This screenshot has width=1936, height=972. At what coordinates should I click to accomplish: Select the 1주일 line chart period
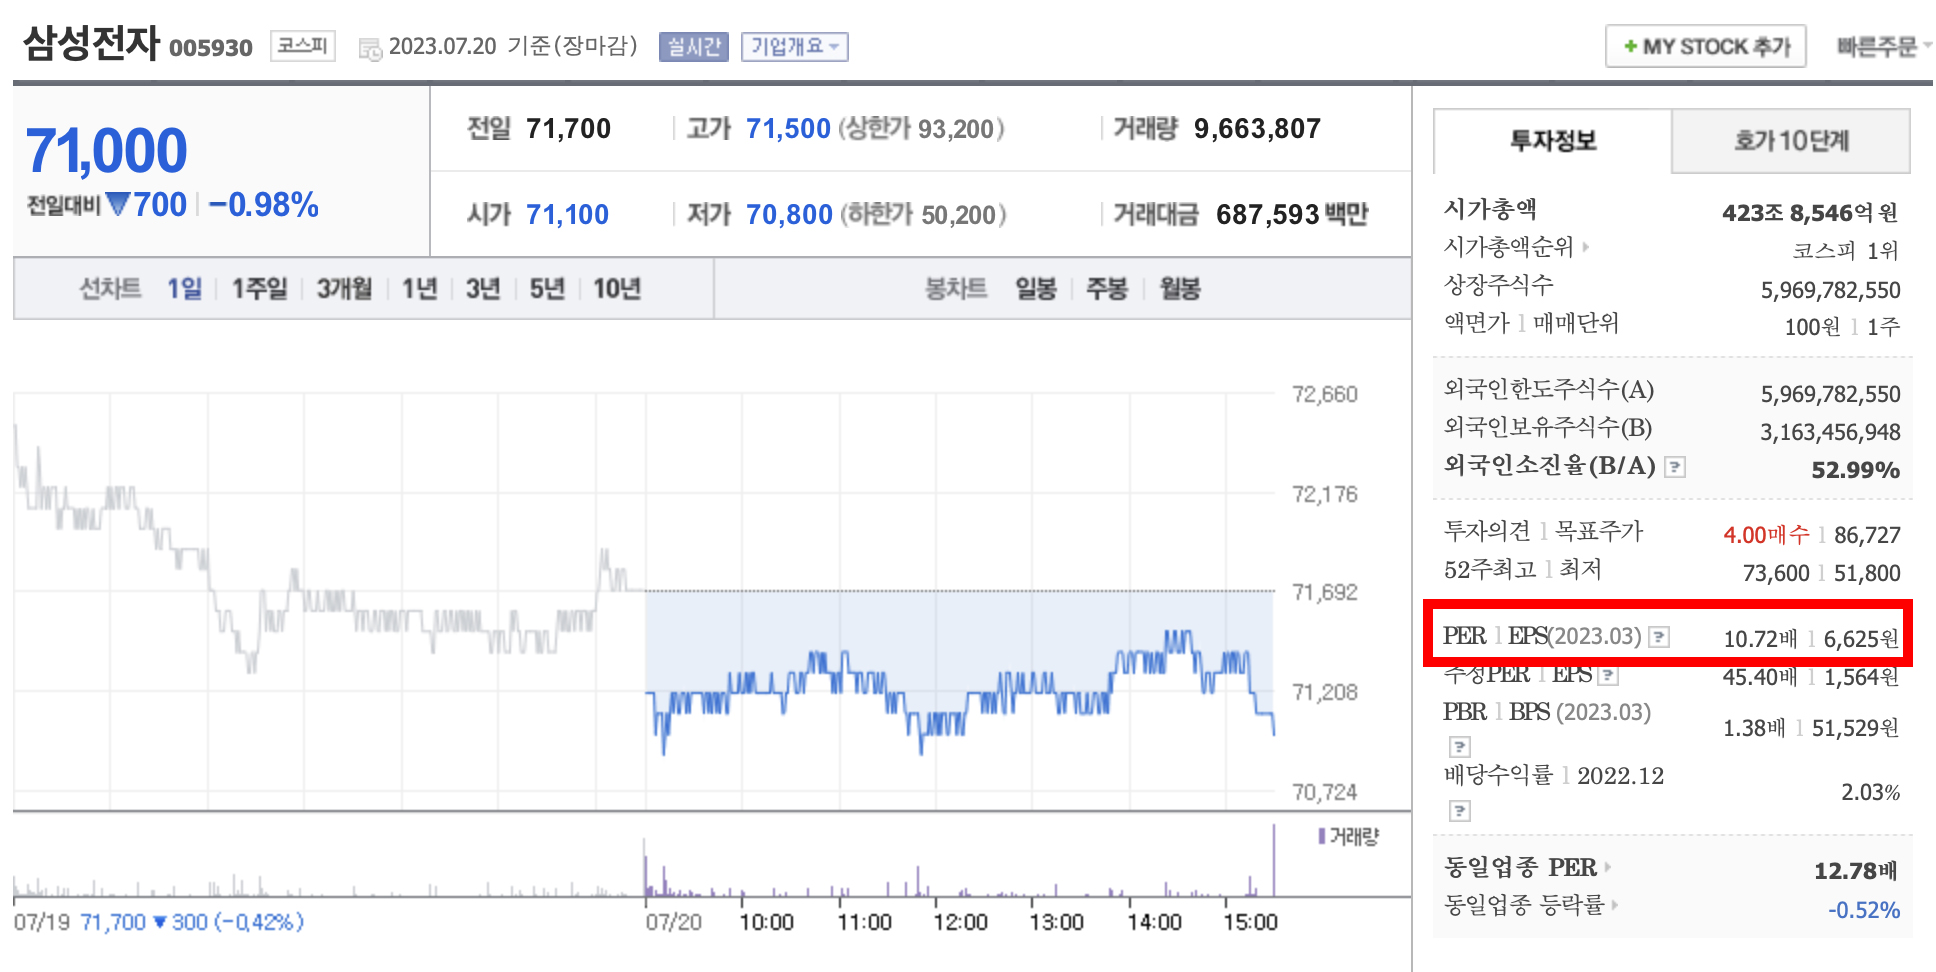[259, 289]
